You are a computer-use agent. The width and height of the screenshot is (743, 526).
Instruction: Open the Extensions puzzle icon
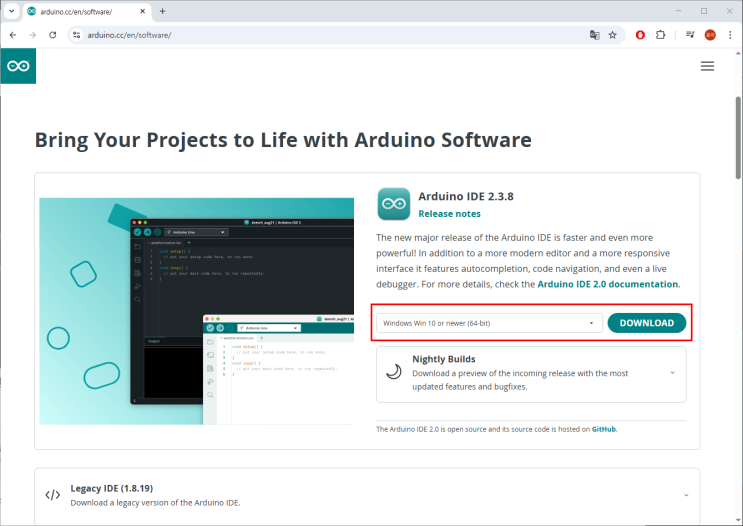pyautogui.click(x=660, y=35)
